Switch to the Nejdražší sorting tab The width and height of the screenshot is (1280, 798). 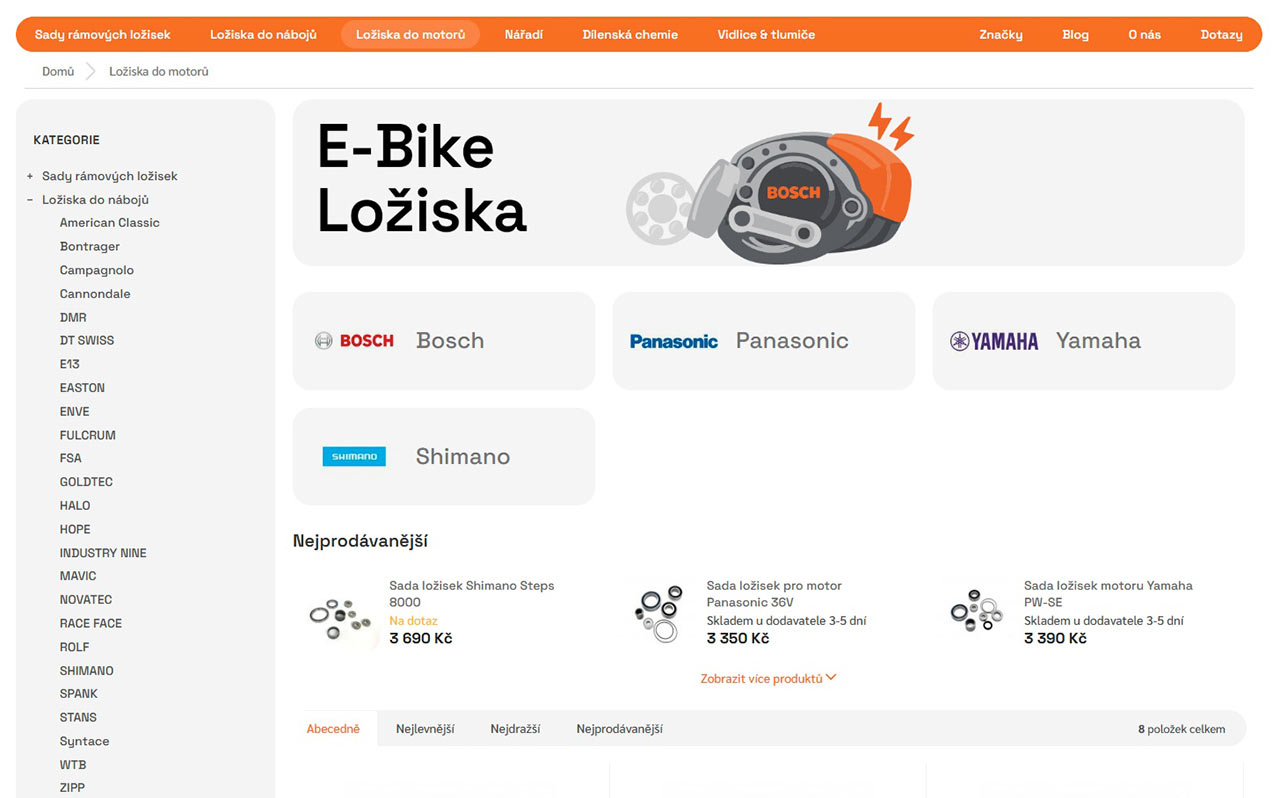(x=515, y=729)
